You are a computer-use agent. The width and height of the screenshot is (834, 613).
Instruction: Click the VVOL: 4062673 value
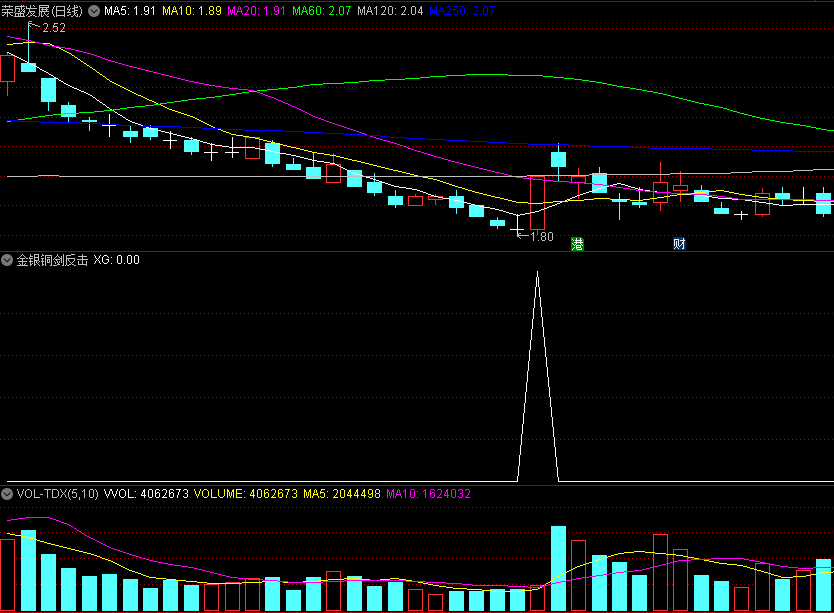[146, 494]
